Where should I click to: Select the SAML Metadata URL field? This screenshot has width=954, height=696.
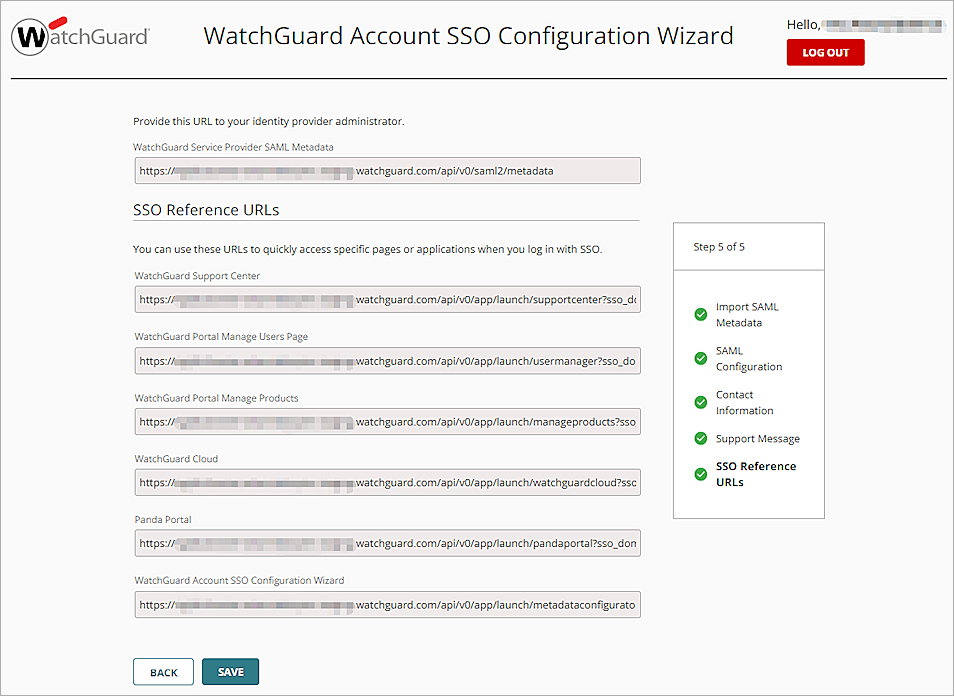pos(388,170)
